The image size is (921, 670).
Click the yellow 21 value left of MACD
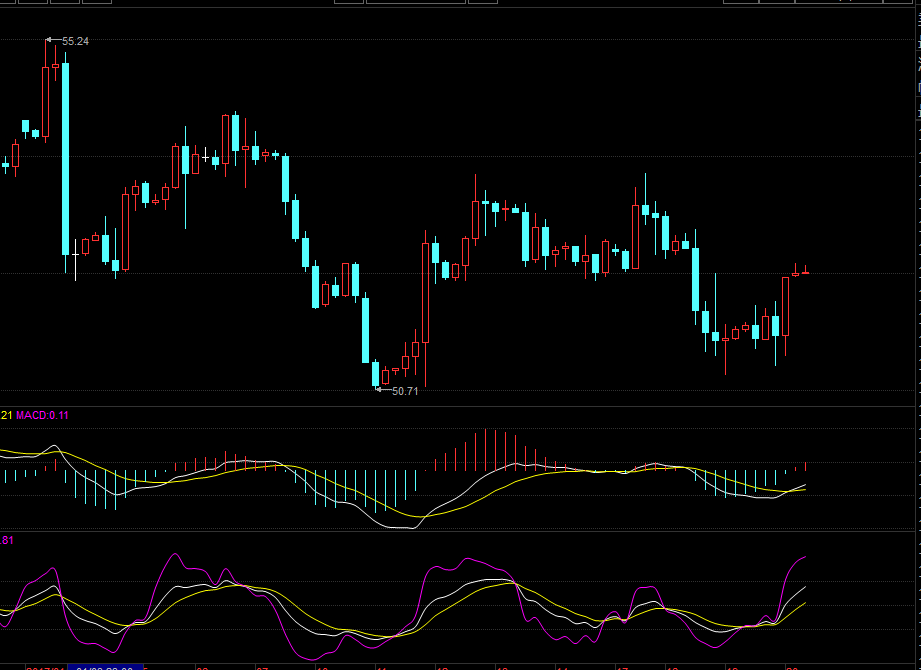click(6, 415)
